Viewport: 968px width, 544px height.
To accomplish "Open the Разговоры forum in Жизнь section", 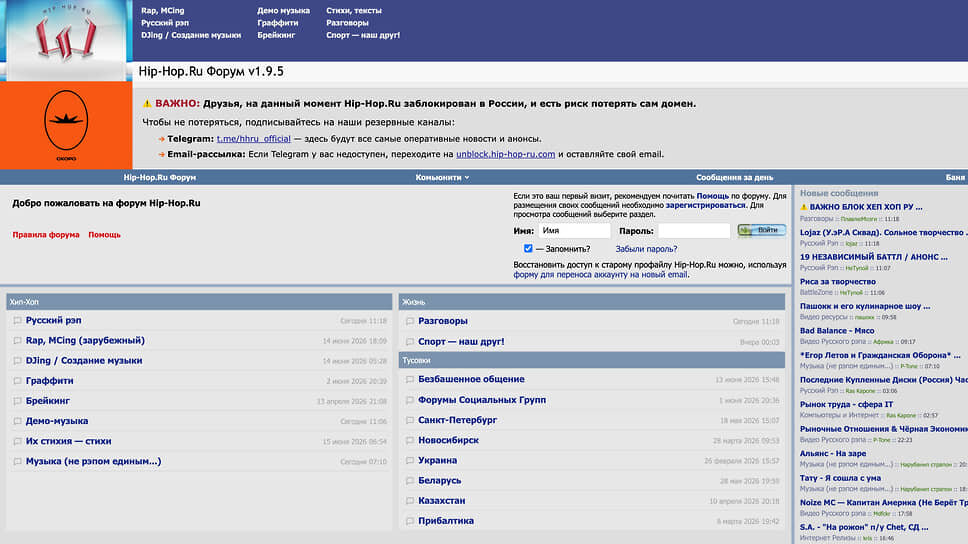I will (443, 321).
